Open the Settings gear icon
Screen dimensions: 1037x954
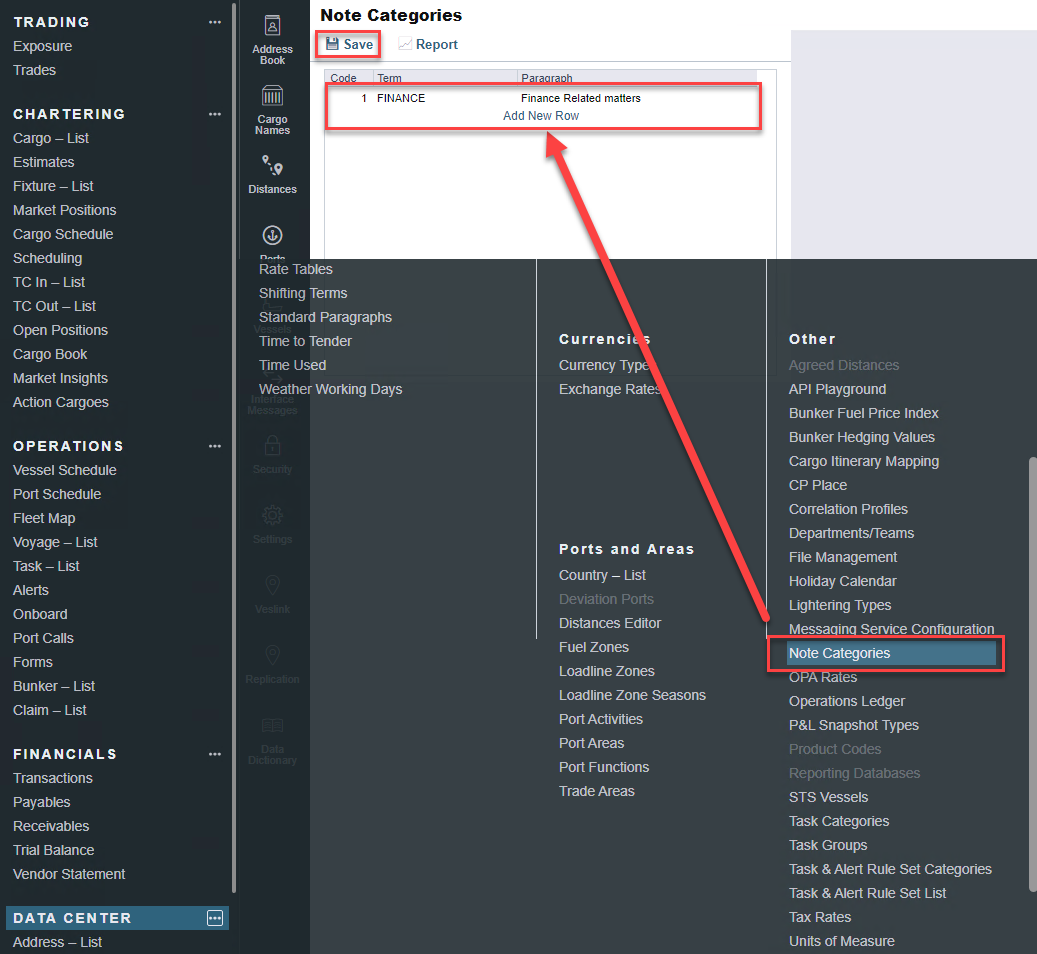pyautogui.click(x=272, y=516)
